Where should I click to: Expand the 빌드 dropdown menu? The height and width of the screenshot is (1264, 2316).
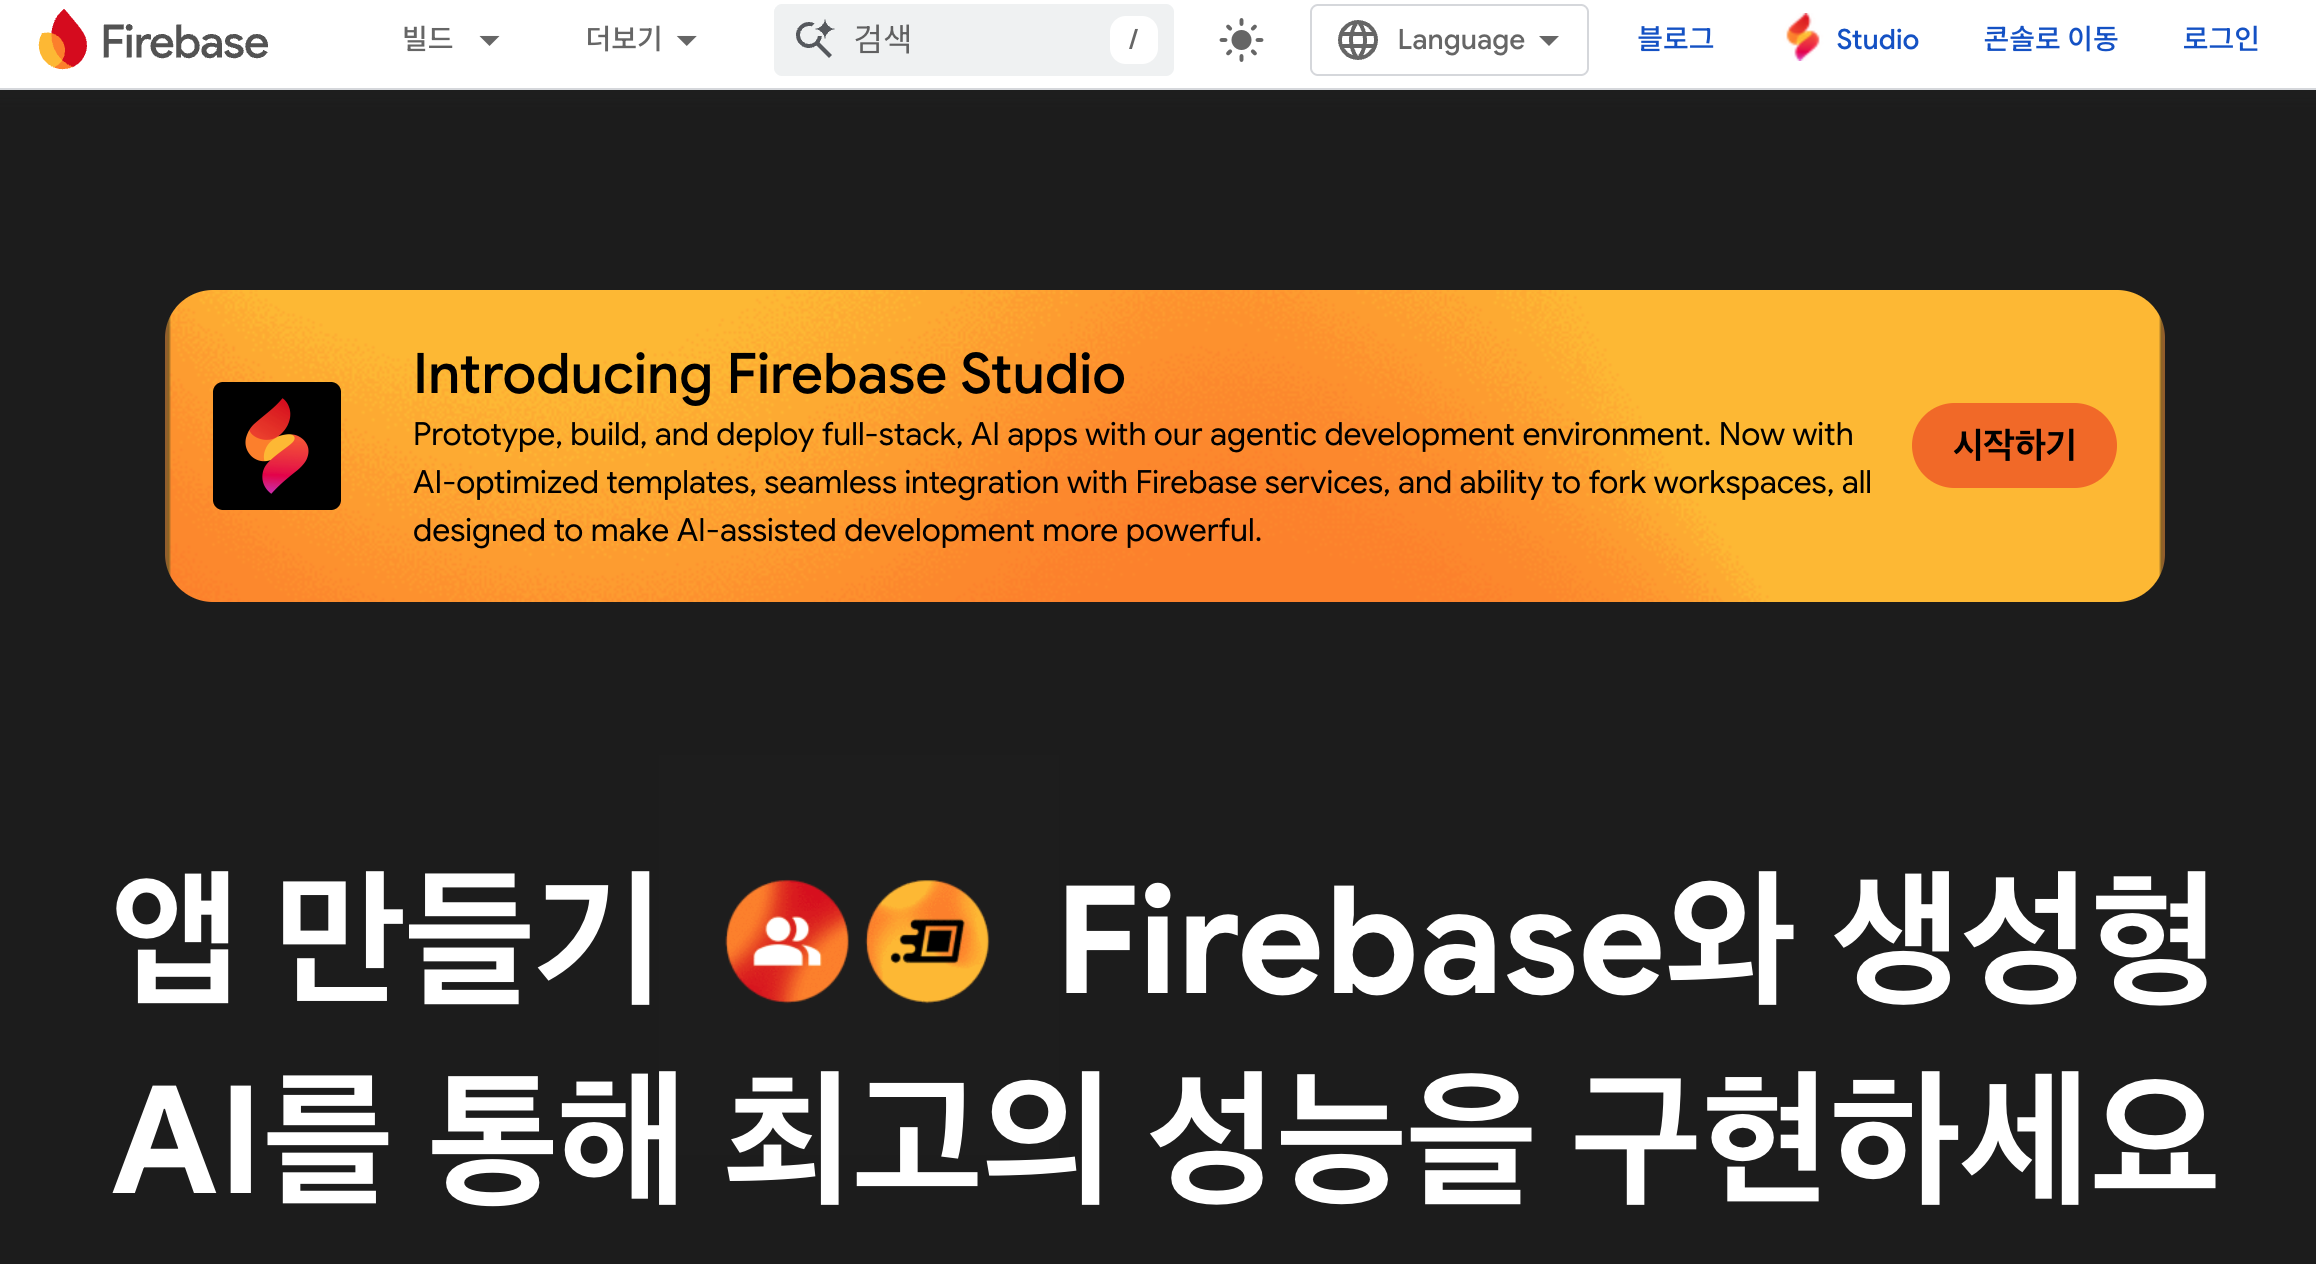449,40
